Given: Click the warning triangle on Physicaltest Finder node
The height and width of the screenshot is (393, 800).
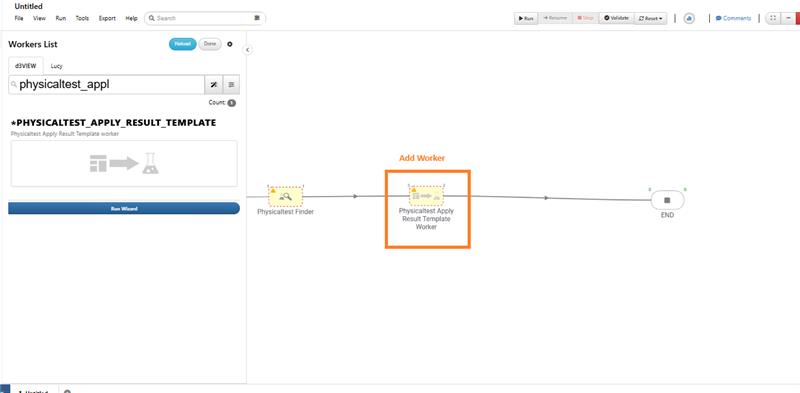Looking at the screenshot, I should (272, 190).
